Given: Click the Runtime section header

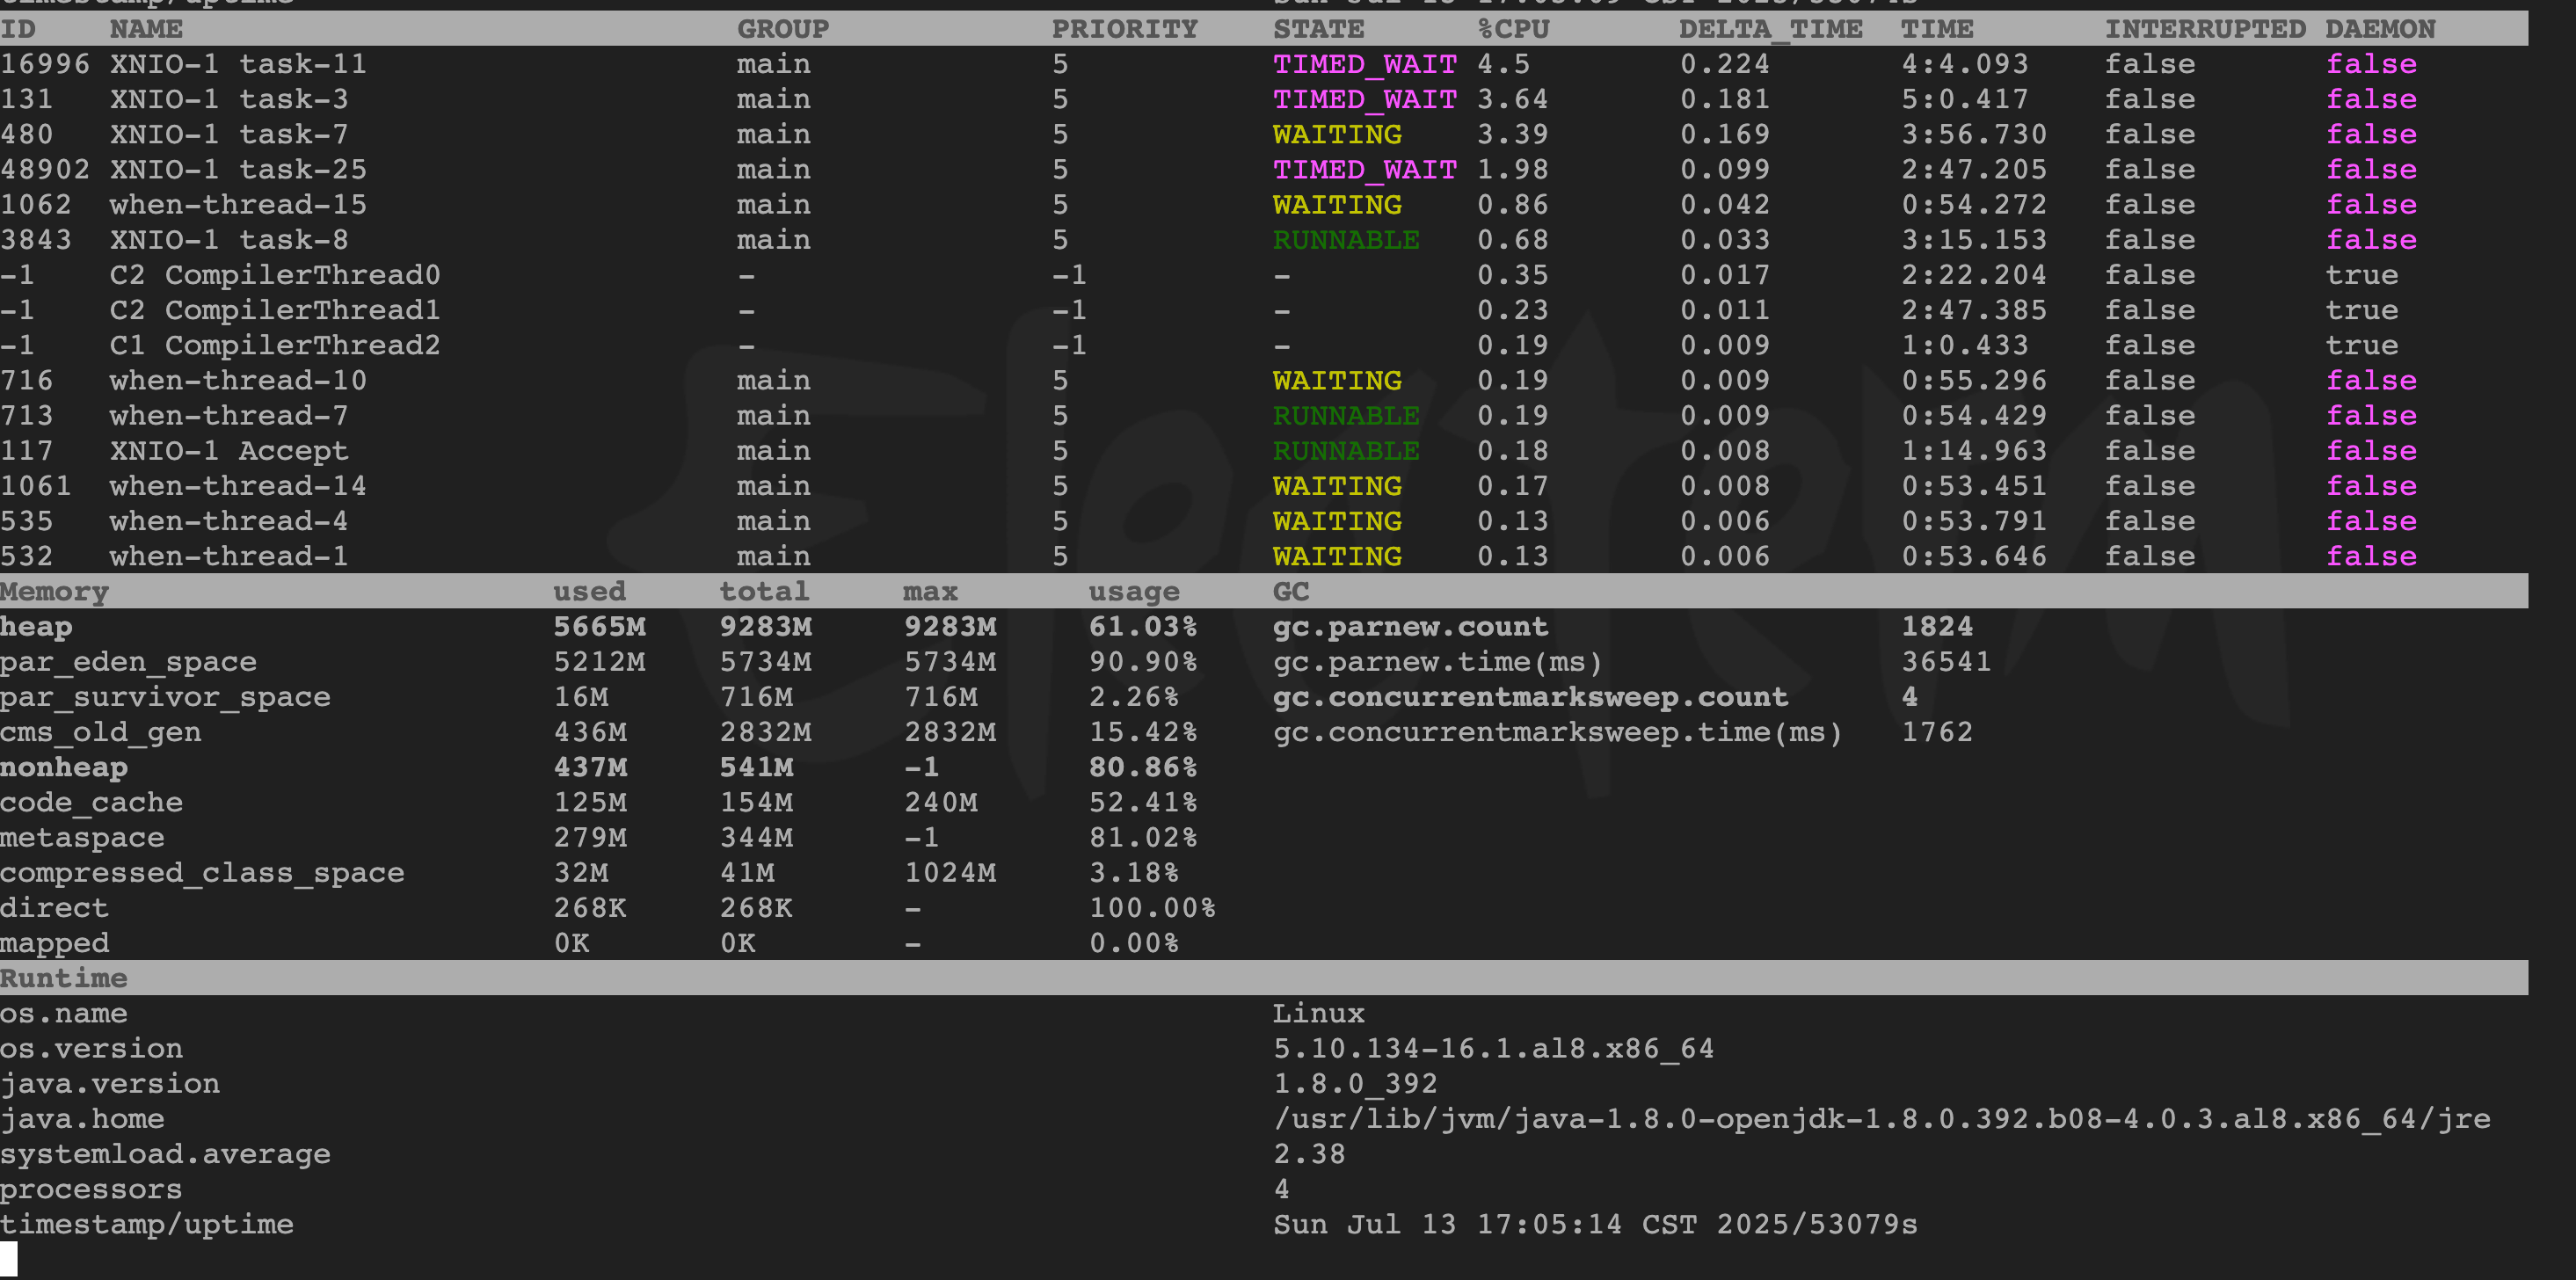Looking at the screenshot, I should [x=64, y=978].
